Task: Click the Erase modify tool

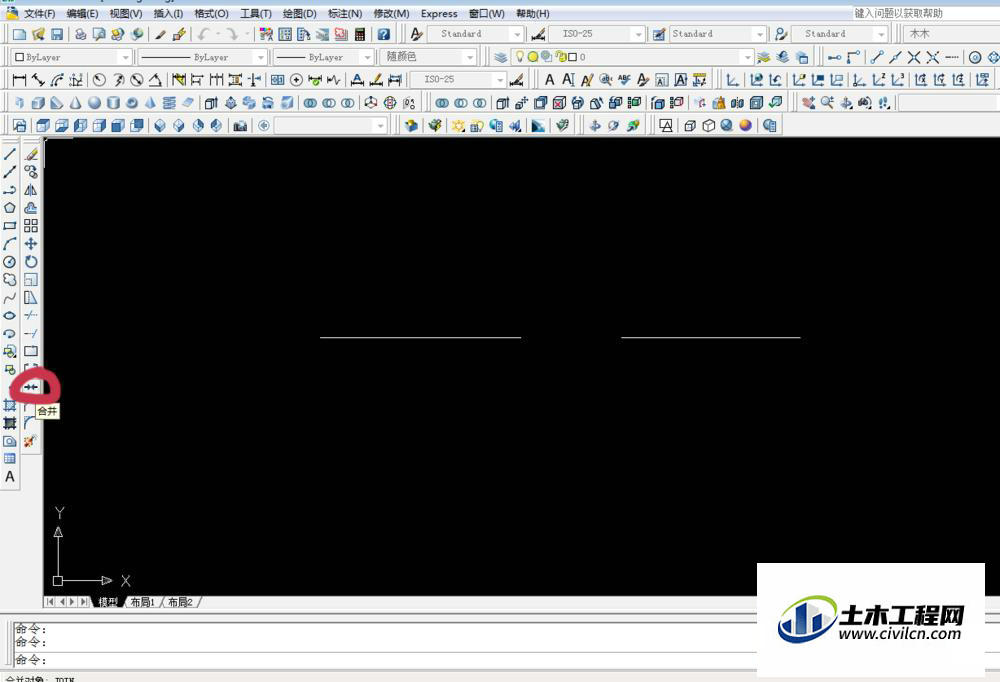Action: pyautogui.click(x=31, y=154)
